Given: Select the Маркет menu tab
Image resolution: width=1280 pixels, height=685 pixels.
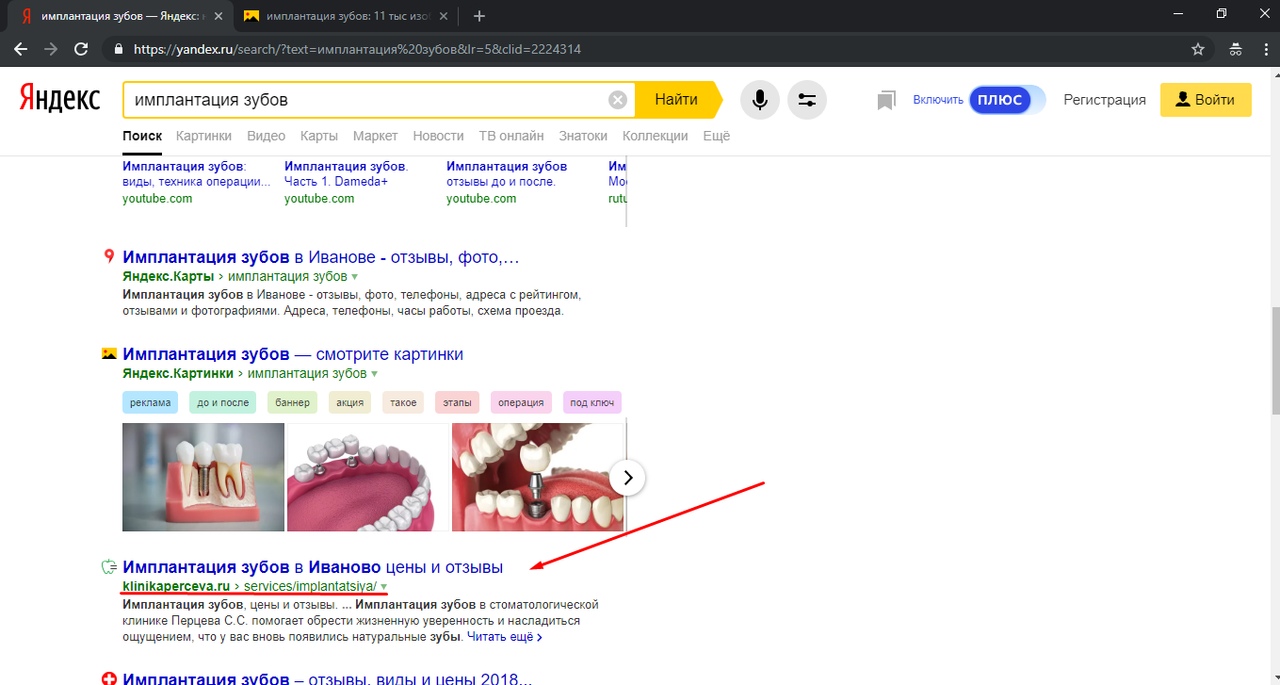Looking at the screenshot, I should [x=375, y=136].
